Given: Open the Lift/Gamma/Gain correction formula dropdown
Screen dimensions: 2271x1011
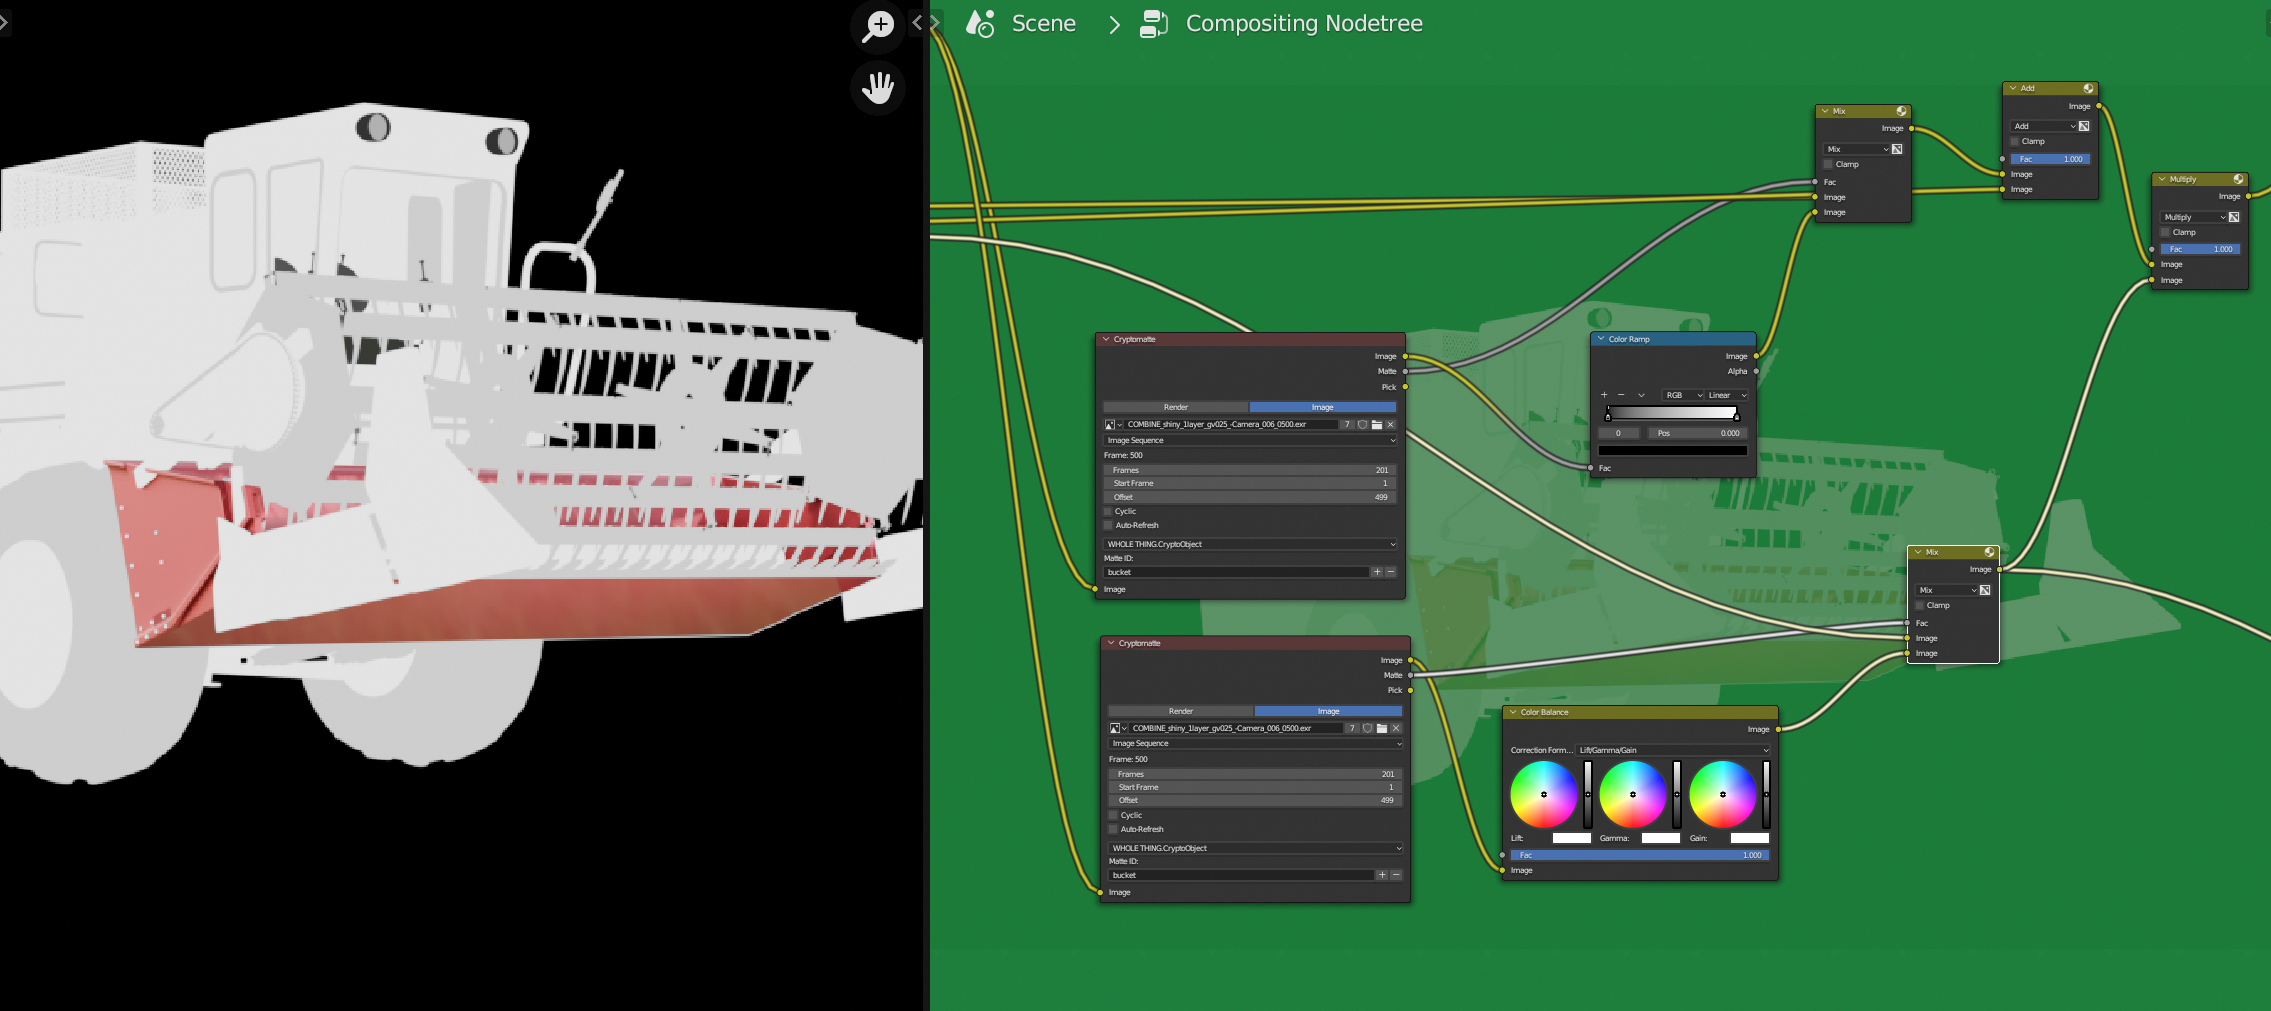Looking at the screenshot, I should (x=1673, y=750).
